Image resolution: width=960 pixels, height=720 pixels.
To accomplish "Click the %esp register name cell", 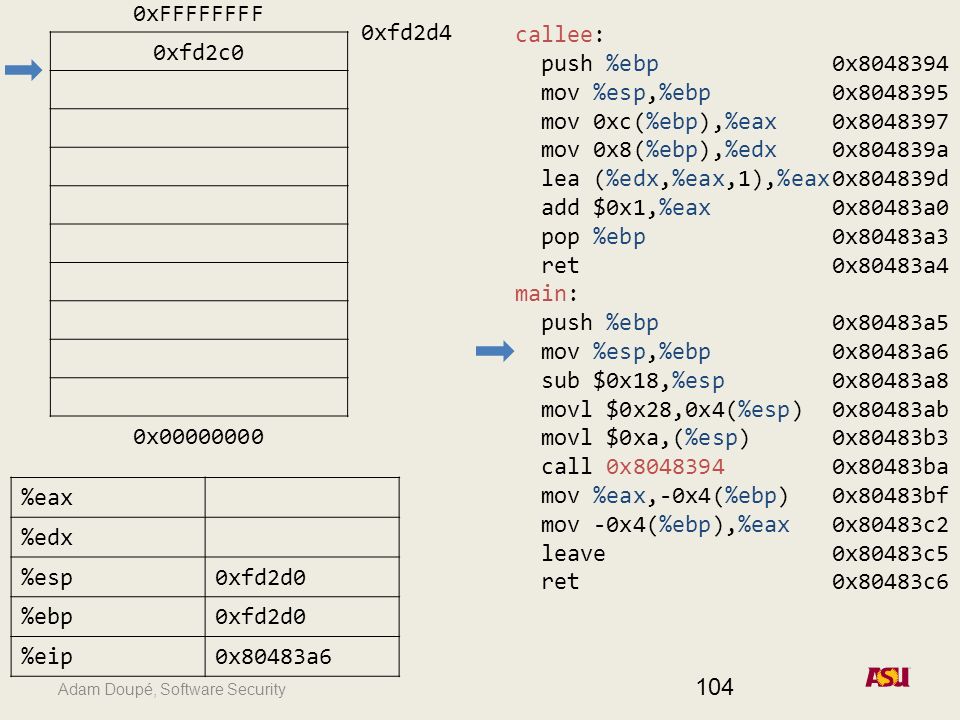I will click(x=108, y=577).
